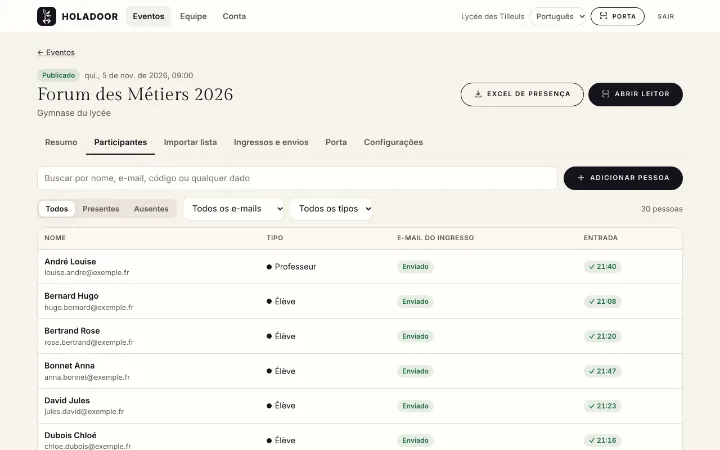720x450 pixels.
Task: Click Enviado badge for André Louise
Action: point(416,267)
